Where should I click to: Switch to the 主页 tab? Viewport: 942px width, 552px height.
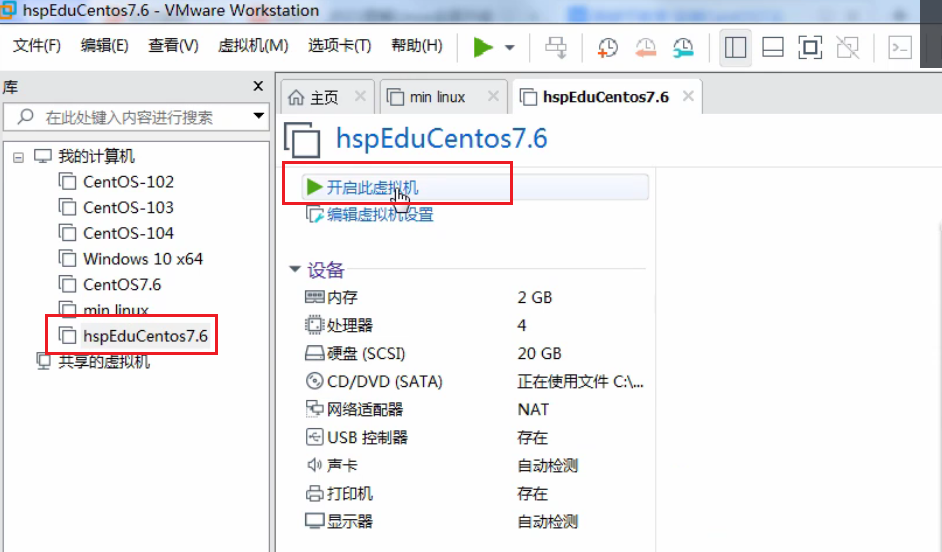(324, 97)
